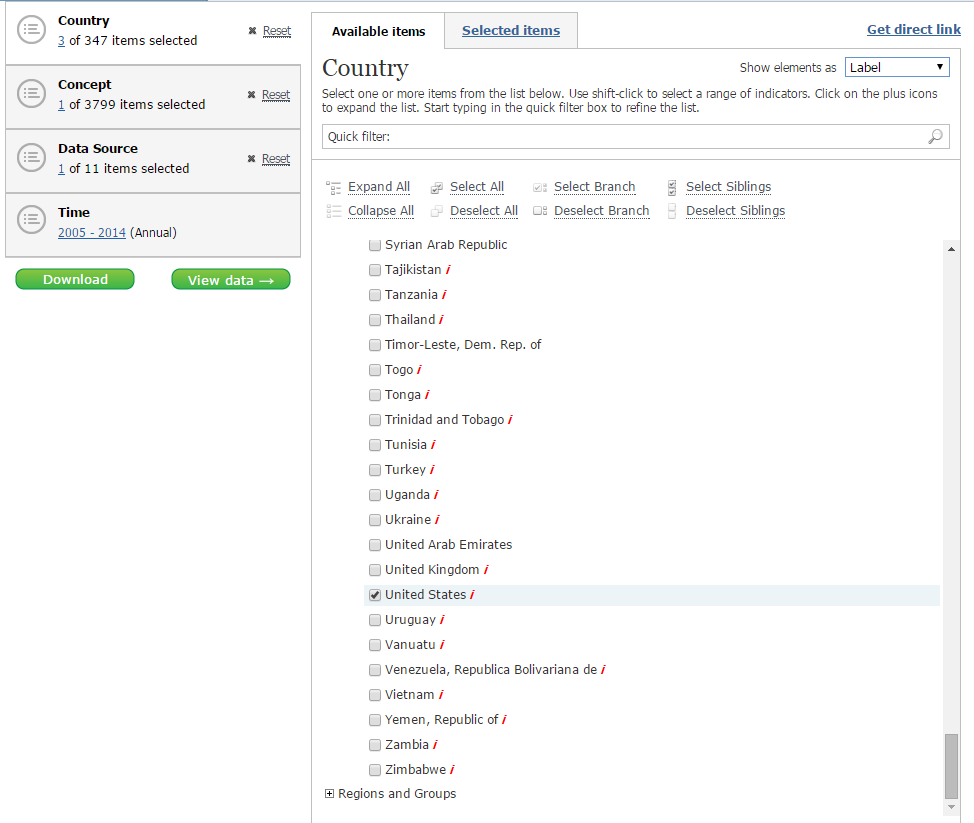This screenshot has height=823, width=974.
Task: Click the Collapse All tree icon
Action: pyautogui.click(x=334, y=211)
